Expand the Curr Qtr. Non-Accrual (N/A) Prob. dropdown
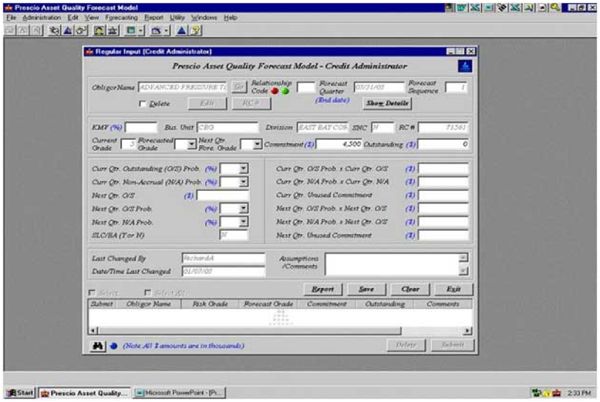The width and height of the screenshot is (600, 402). (243, 182)
